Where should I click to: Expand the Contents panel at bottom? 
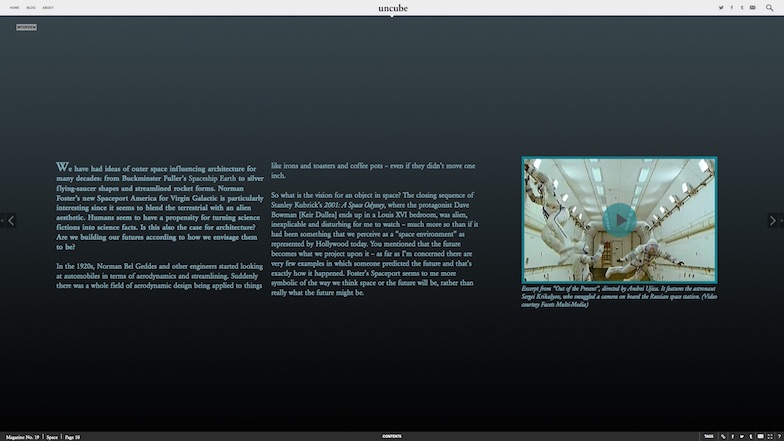[x=391, y=436]
